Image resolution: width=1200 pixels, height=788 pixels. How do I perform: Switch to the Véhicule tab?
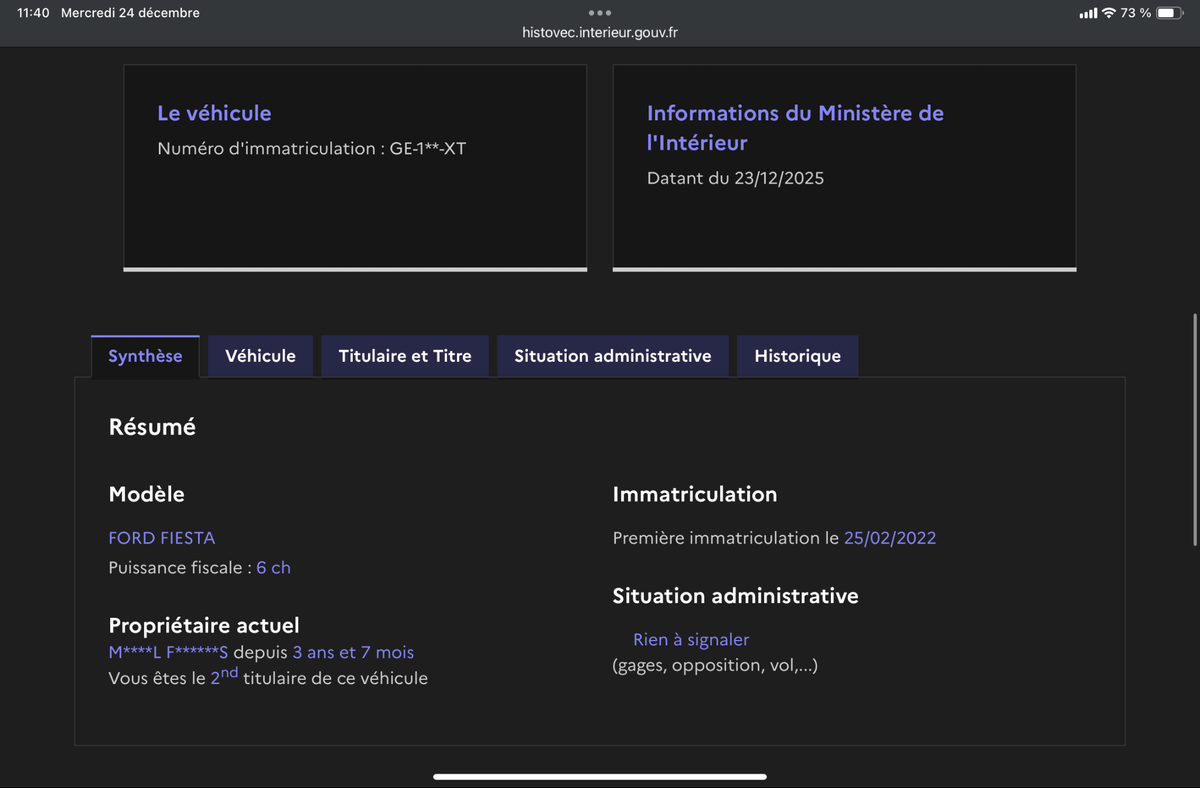(260, 356)
